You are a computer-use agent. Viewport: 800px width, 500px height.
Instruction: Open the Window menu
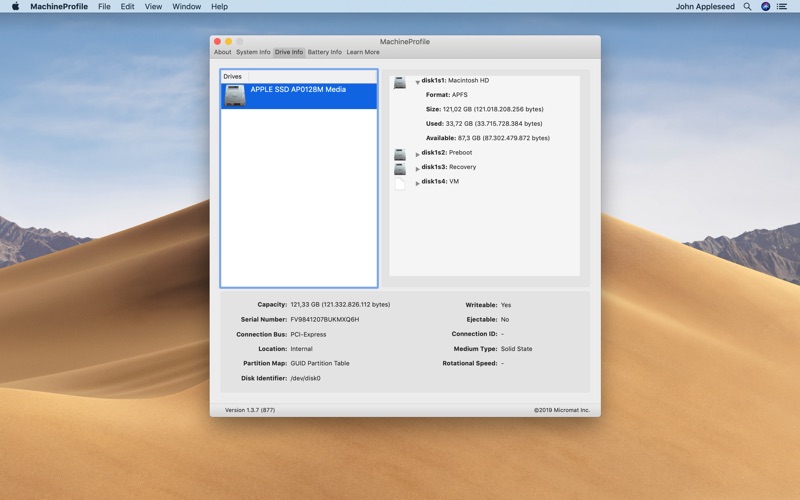point(186,7)
